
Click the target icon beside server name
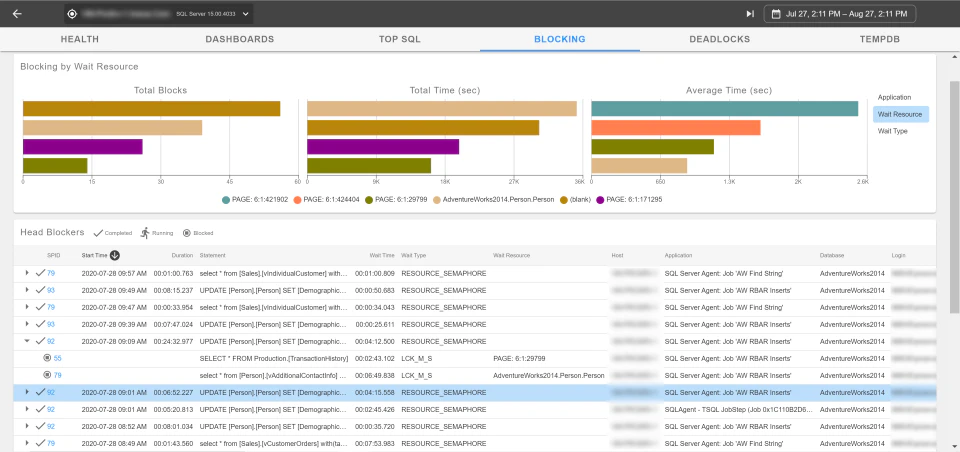pos(72,13)
